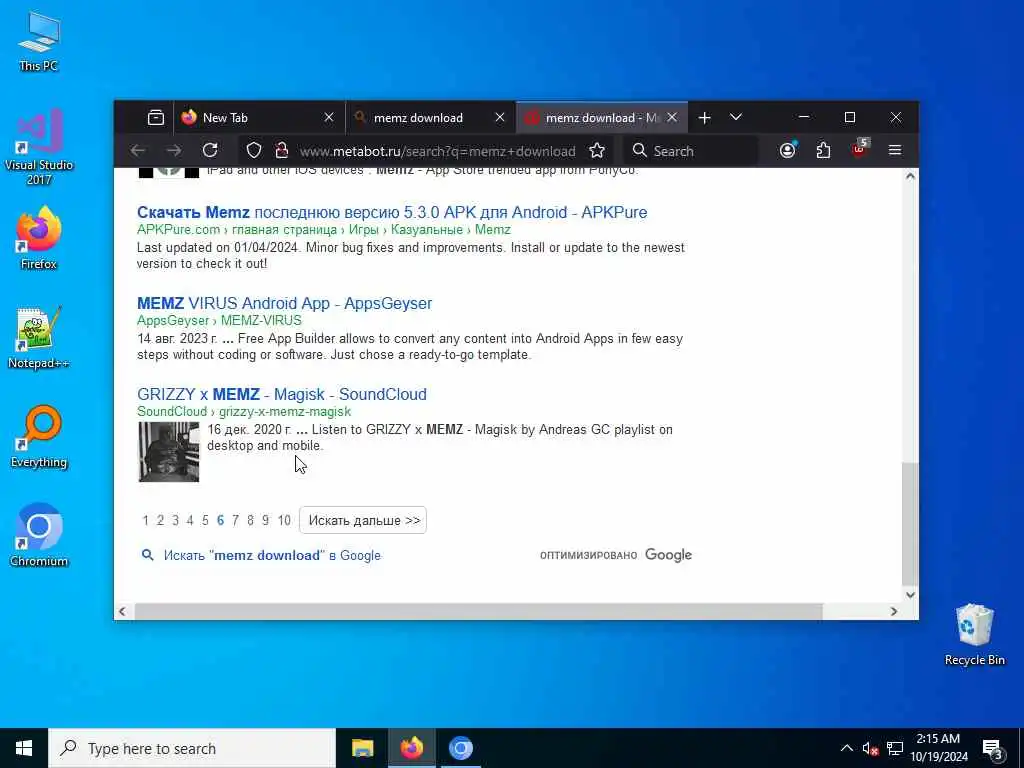Click the 'Искать дальше >>' button
Screen dimensions: 1024x768
click(363, 520)
